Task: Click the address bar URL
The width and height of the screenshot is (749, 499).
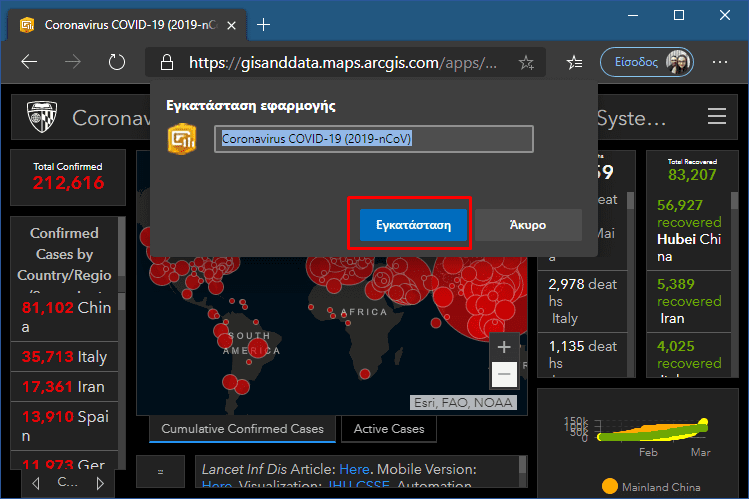Action: (x=342, y=63)
